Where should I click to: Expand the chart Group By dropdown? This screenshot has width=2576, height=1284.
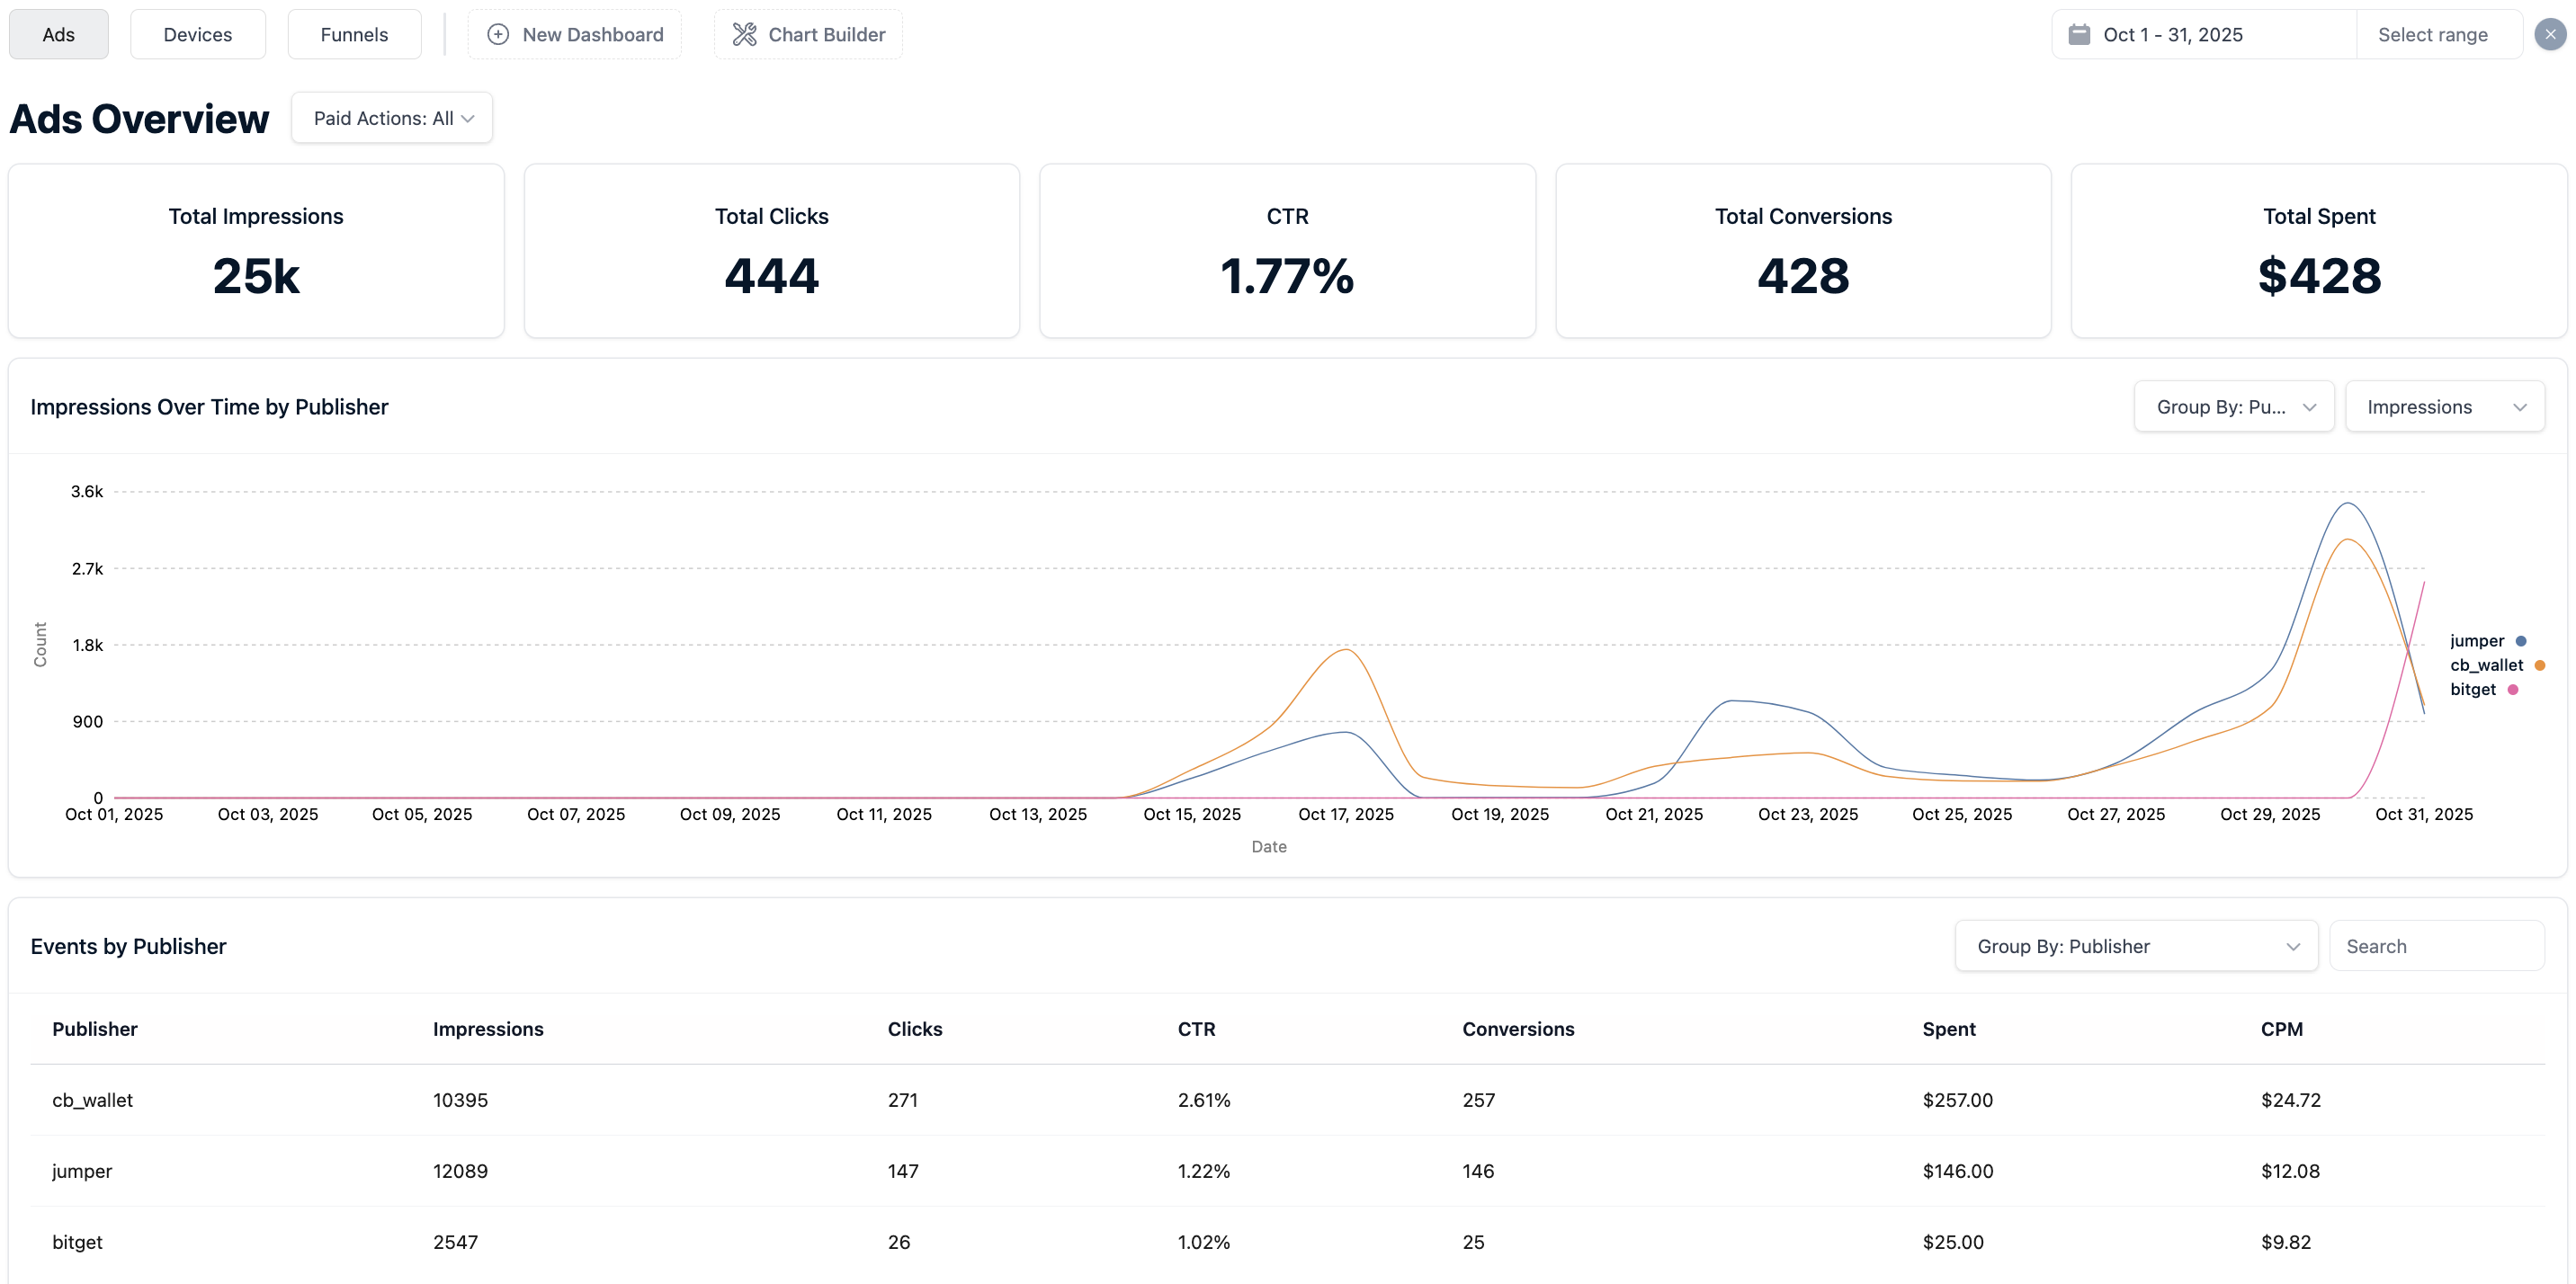click(2233, 407)
